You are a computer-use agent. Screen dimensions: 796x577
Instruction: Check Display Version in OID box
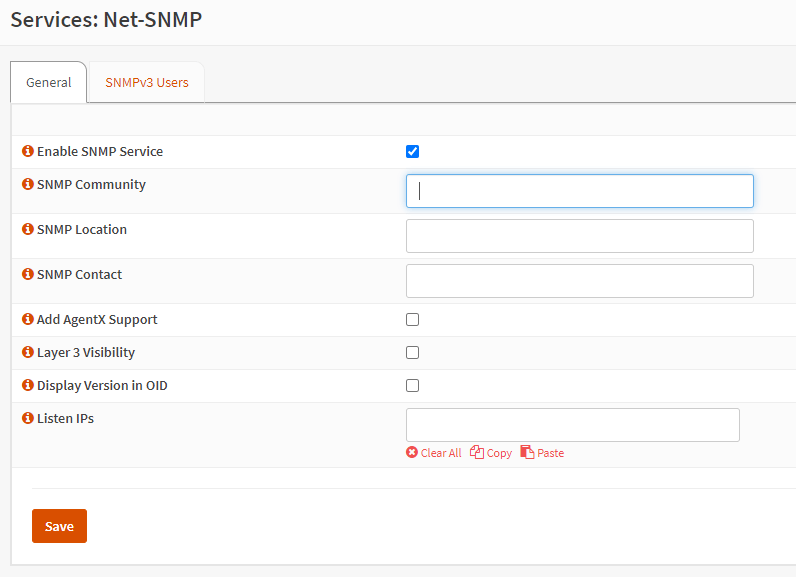pyautogui.click(x=412, y=385)
